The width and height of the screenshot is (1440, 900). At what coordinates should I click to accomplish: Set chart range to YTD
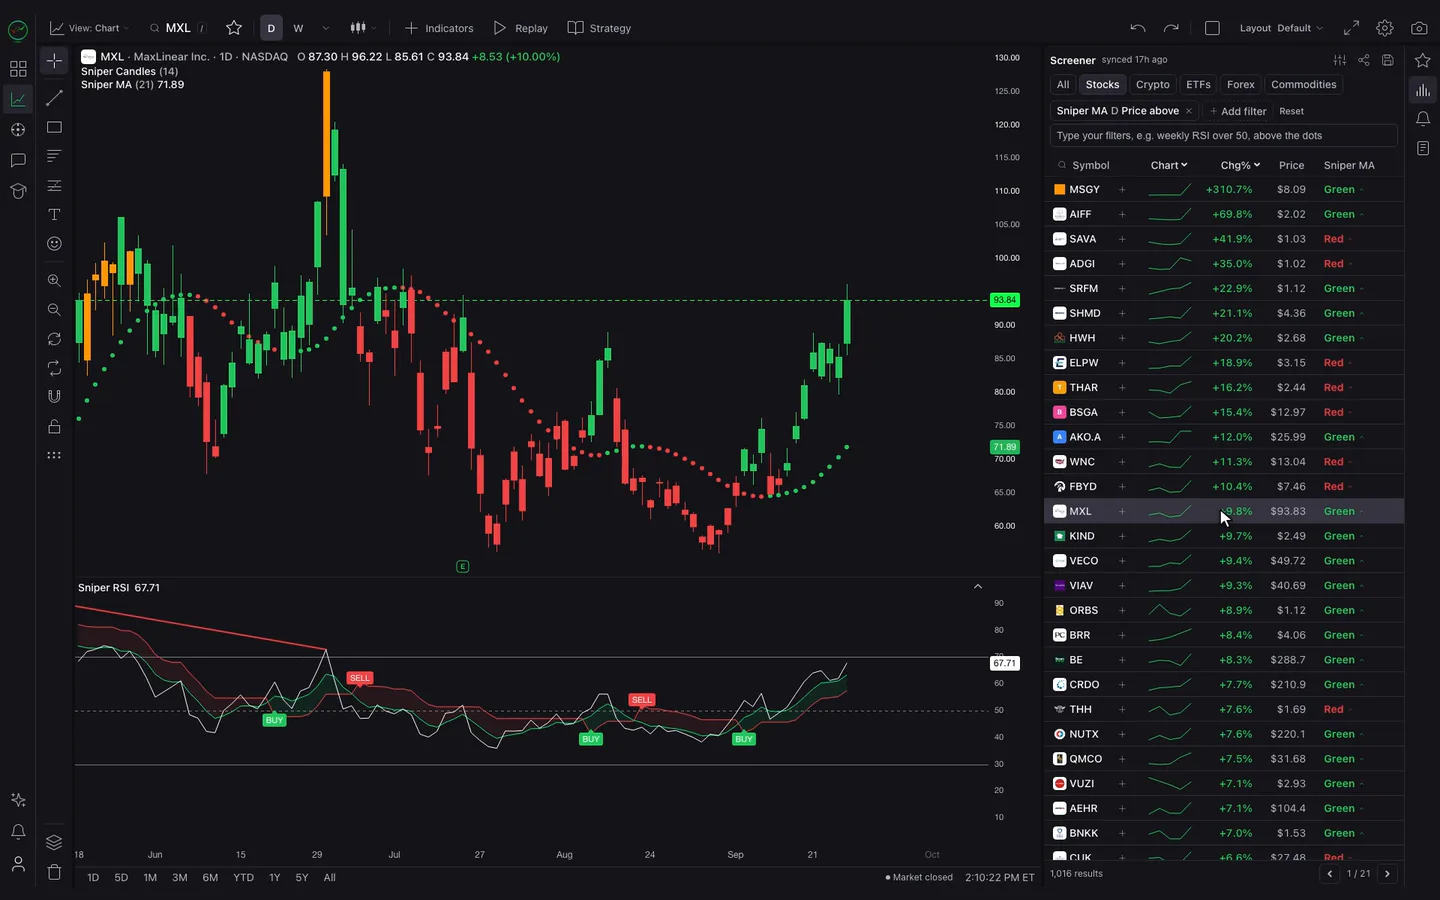[243, 877]
